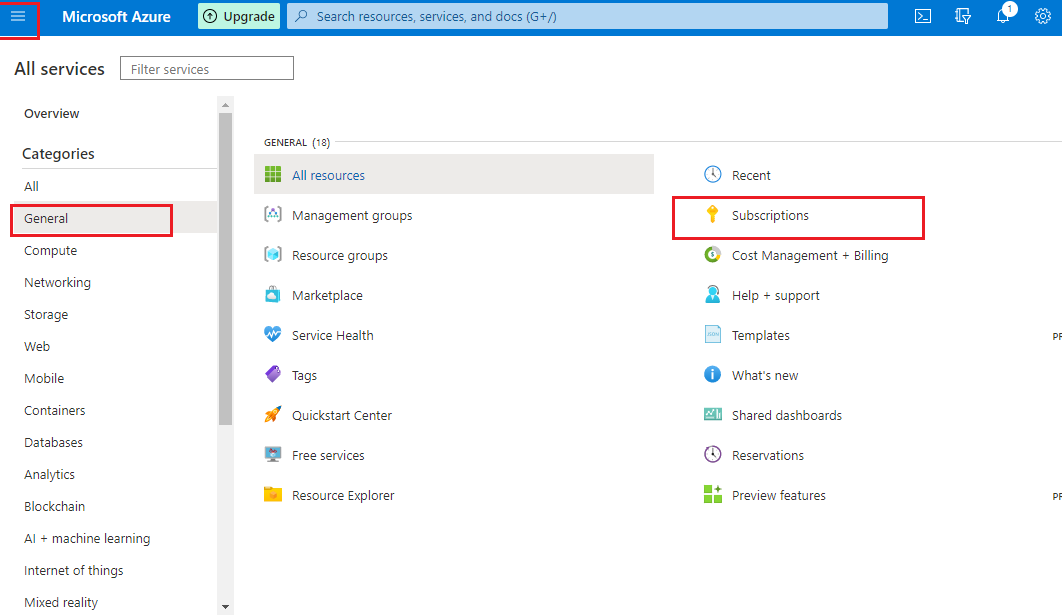The height and width of the screenshot is (615, 1062).
Task: Launch Cloud Shell from top bar
Action: tap(924, 17)
